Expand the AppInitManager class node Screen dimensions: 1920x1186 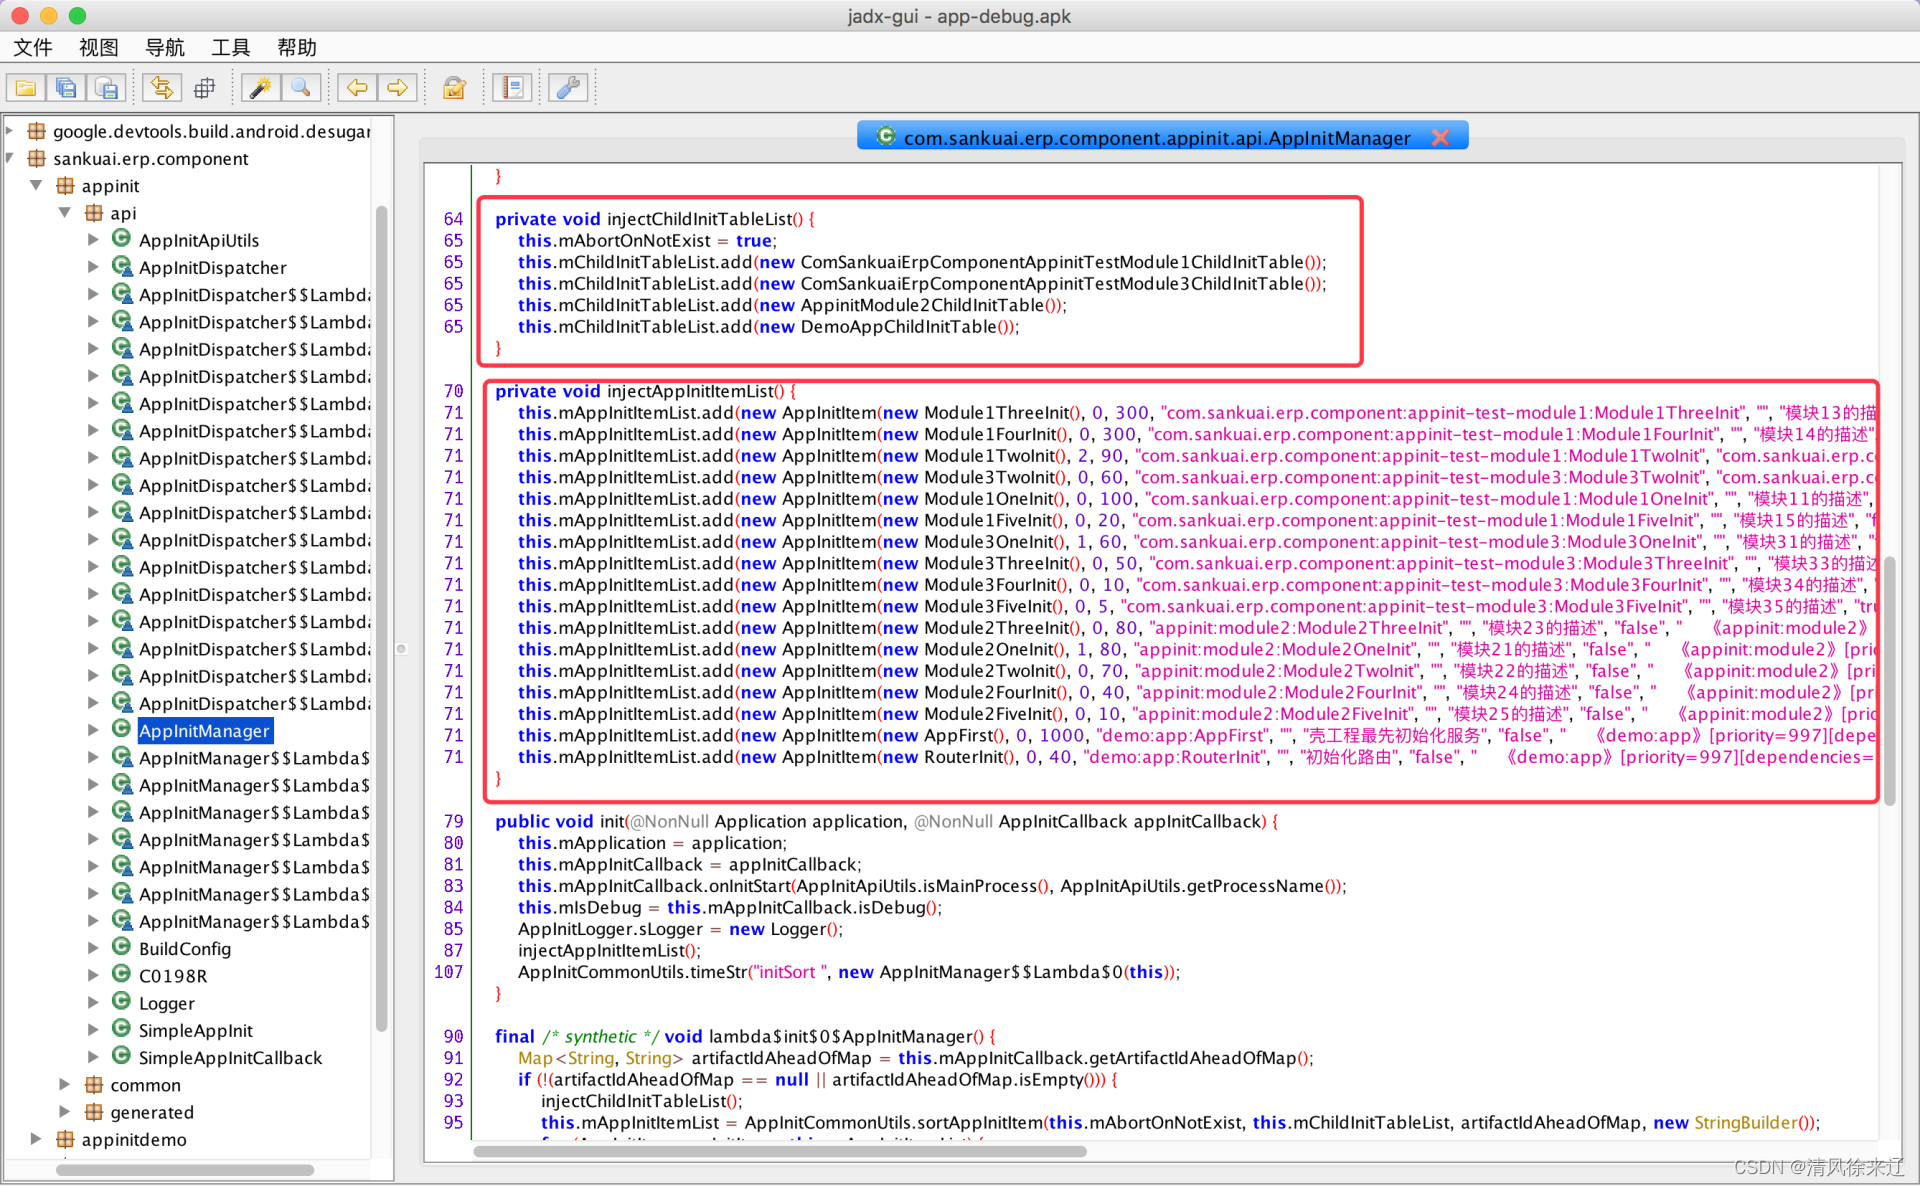point(92,730)
